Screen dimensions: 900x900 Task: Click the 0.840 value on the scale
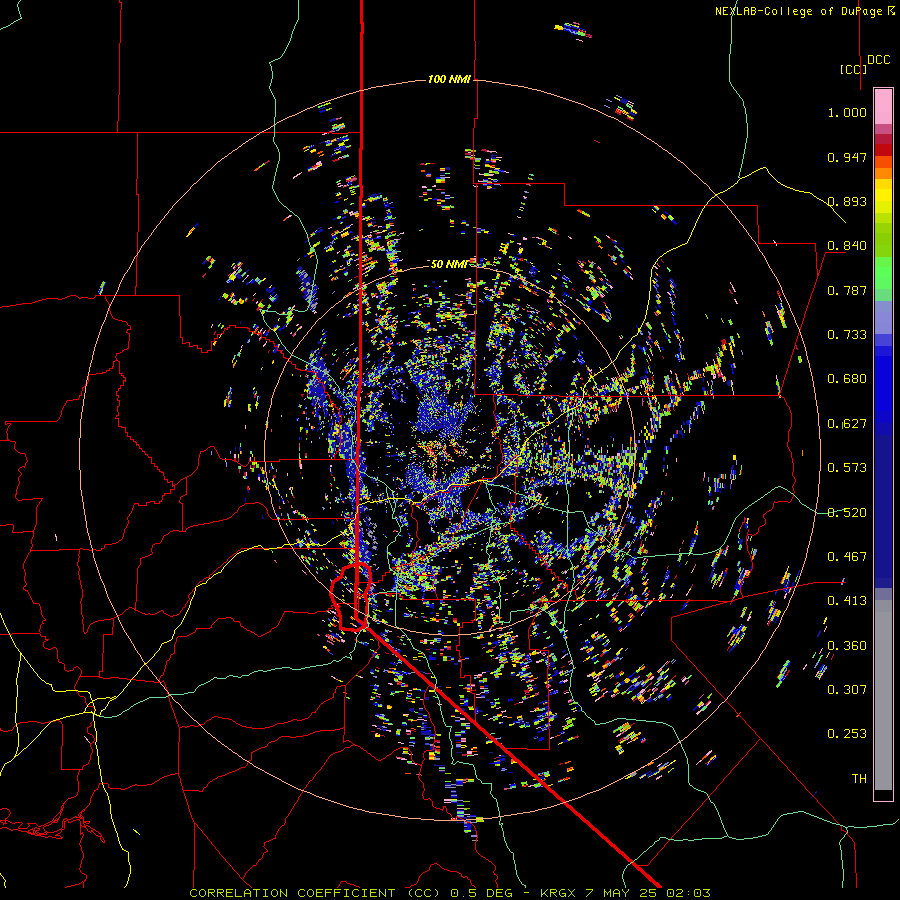coord(847,246)
